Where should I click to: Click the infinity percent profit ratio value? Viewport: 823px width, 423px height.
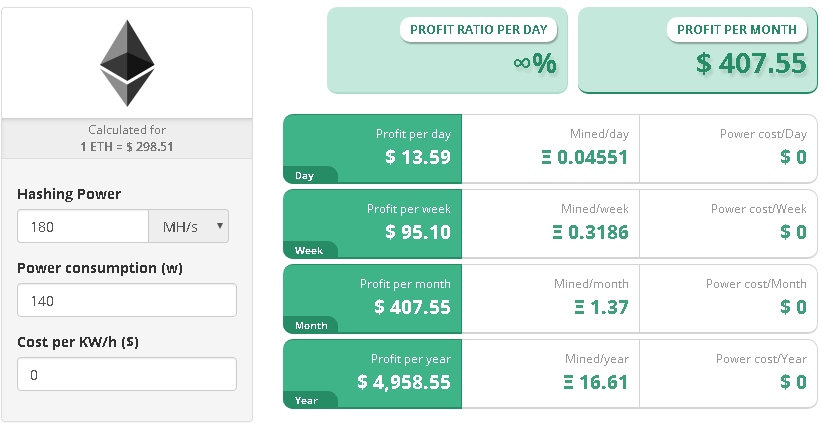point(535,64)
